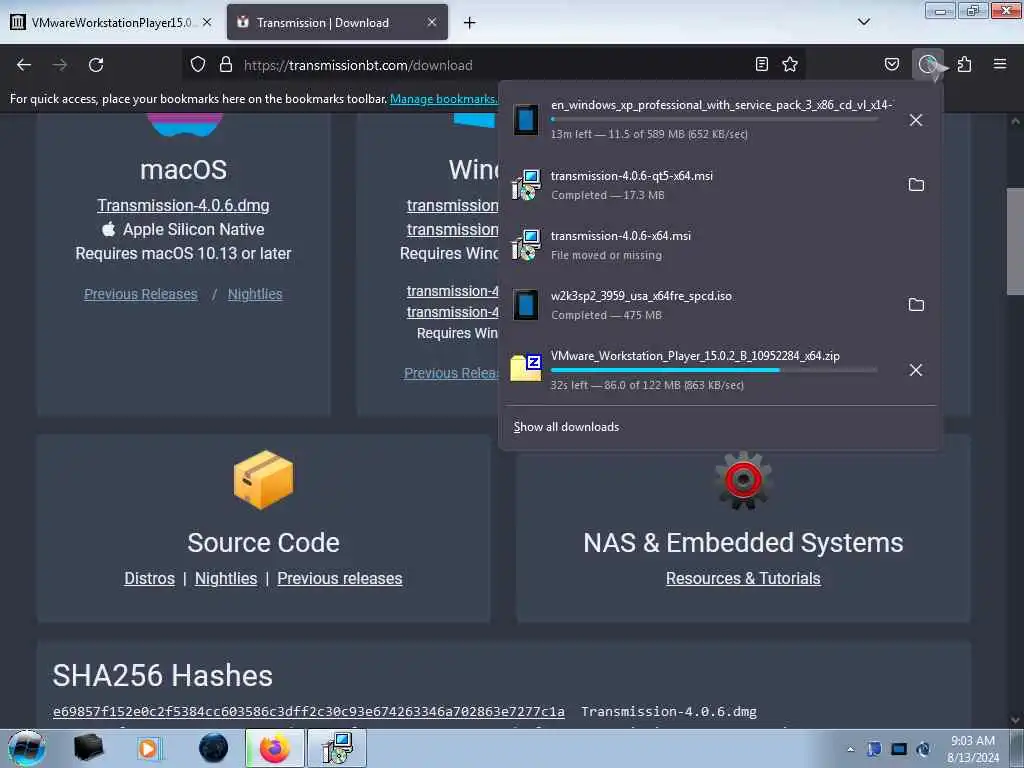
Task: Open the installer item in the taskbar
Action: (337, 748)
